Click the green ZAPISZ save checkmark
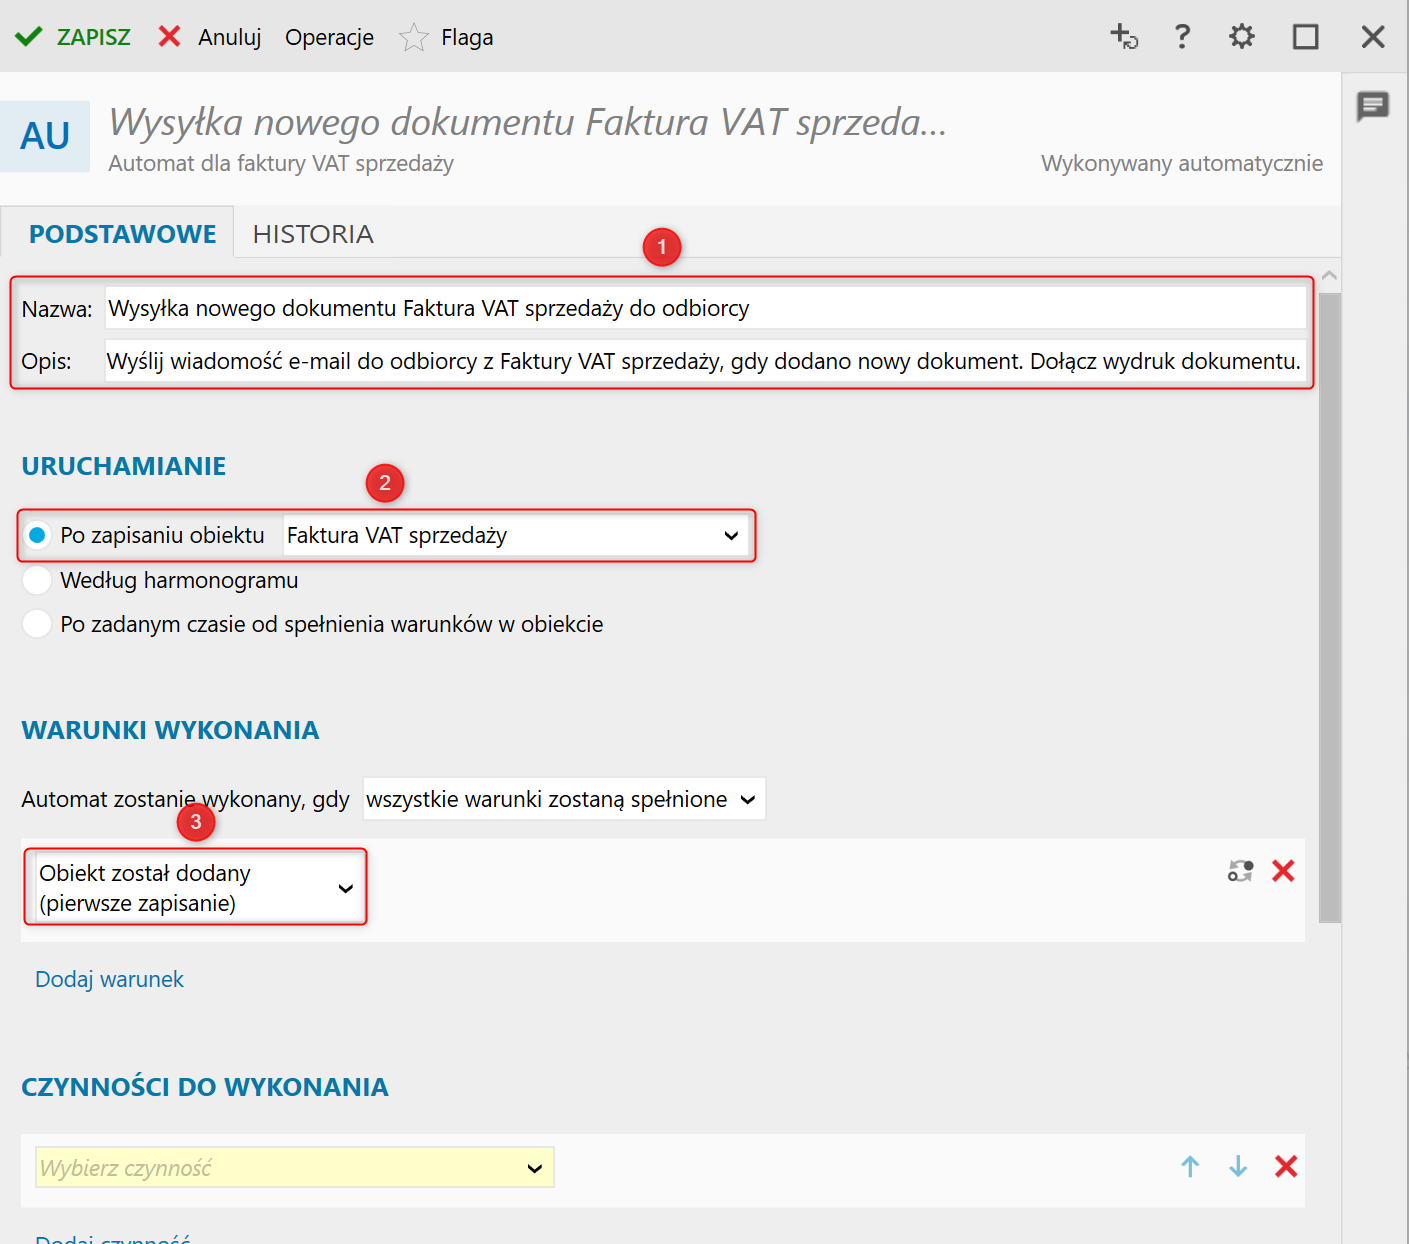The image size is (1409, 1244). (x=29, y=37)
